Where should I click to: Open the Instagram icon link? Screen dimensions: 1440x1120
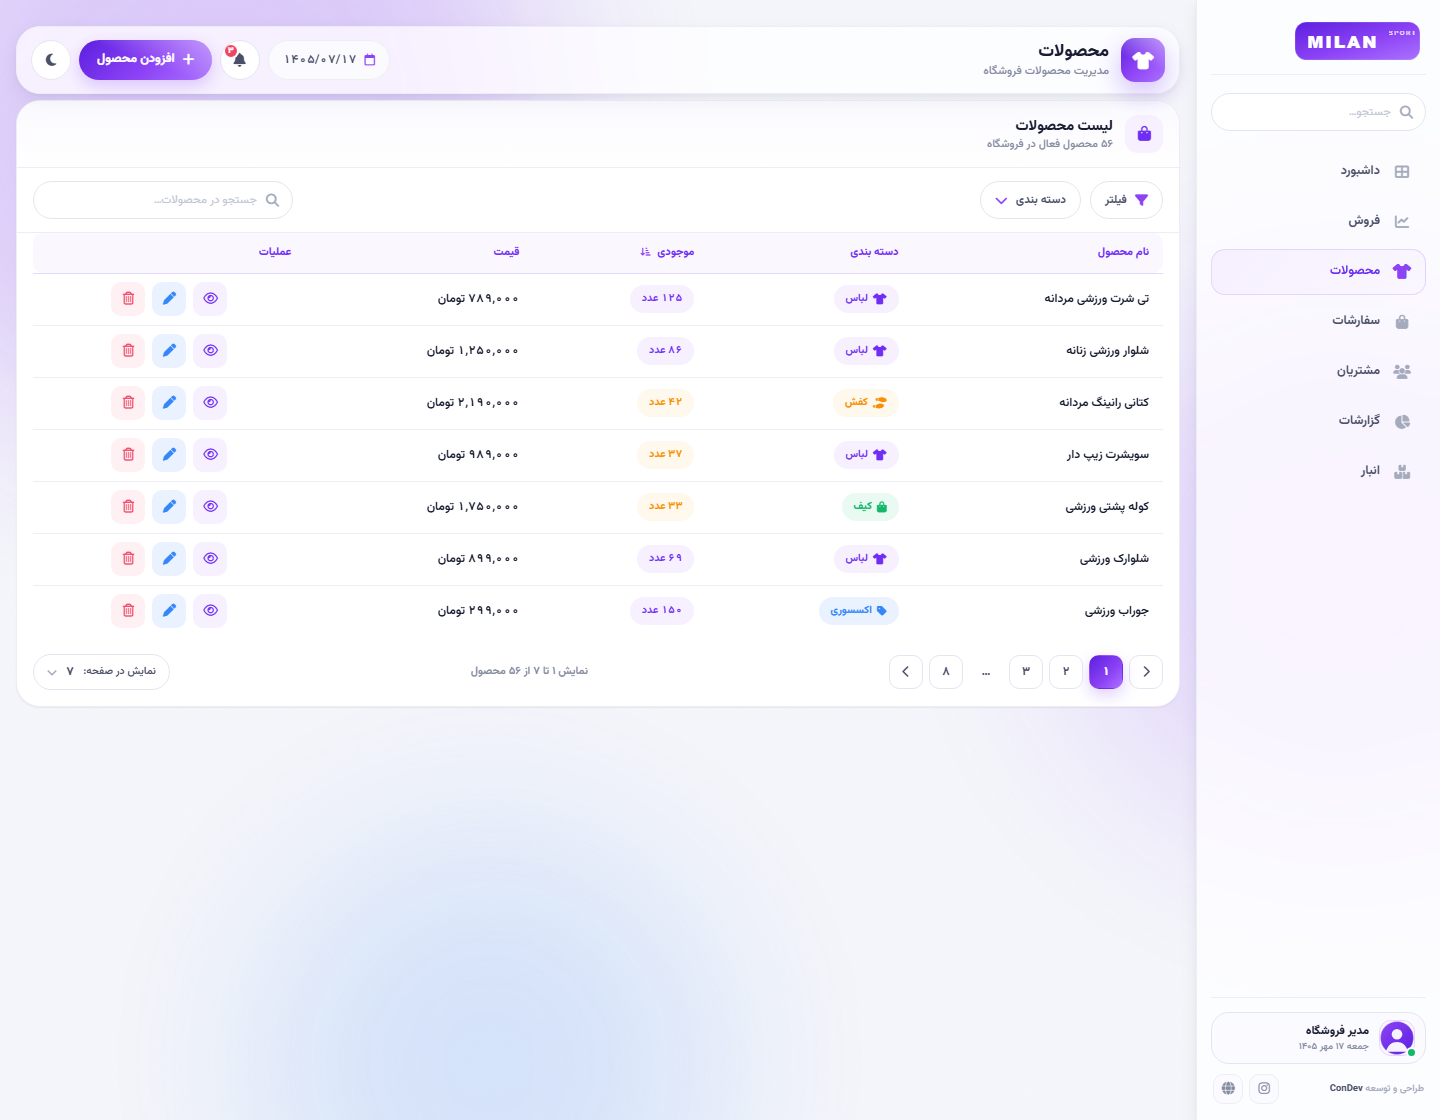1264,1088
